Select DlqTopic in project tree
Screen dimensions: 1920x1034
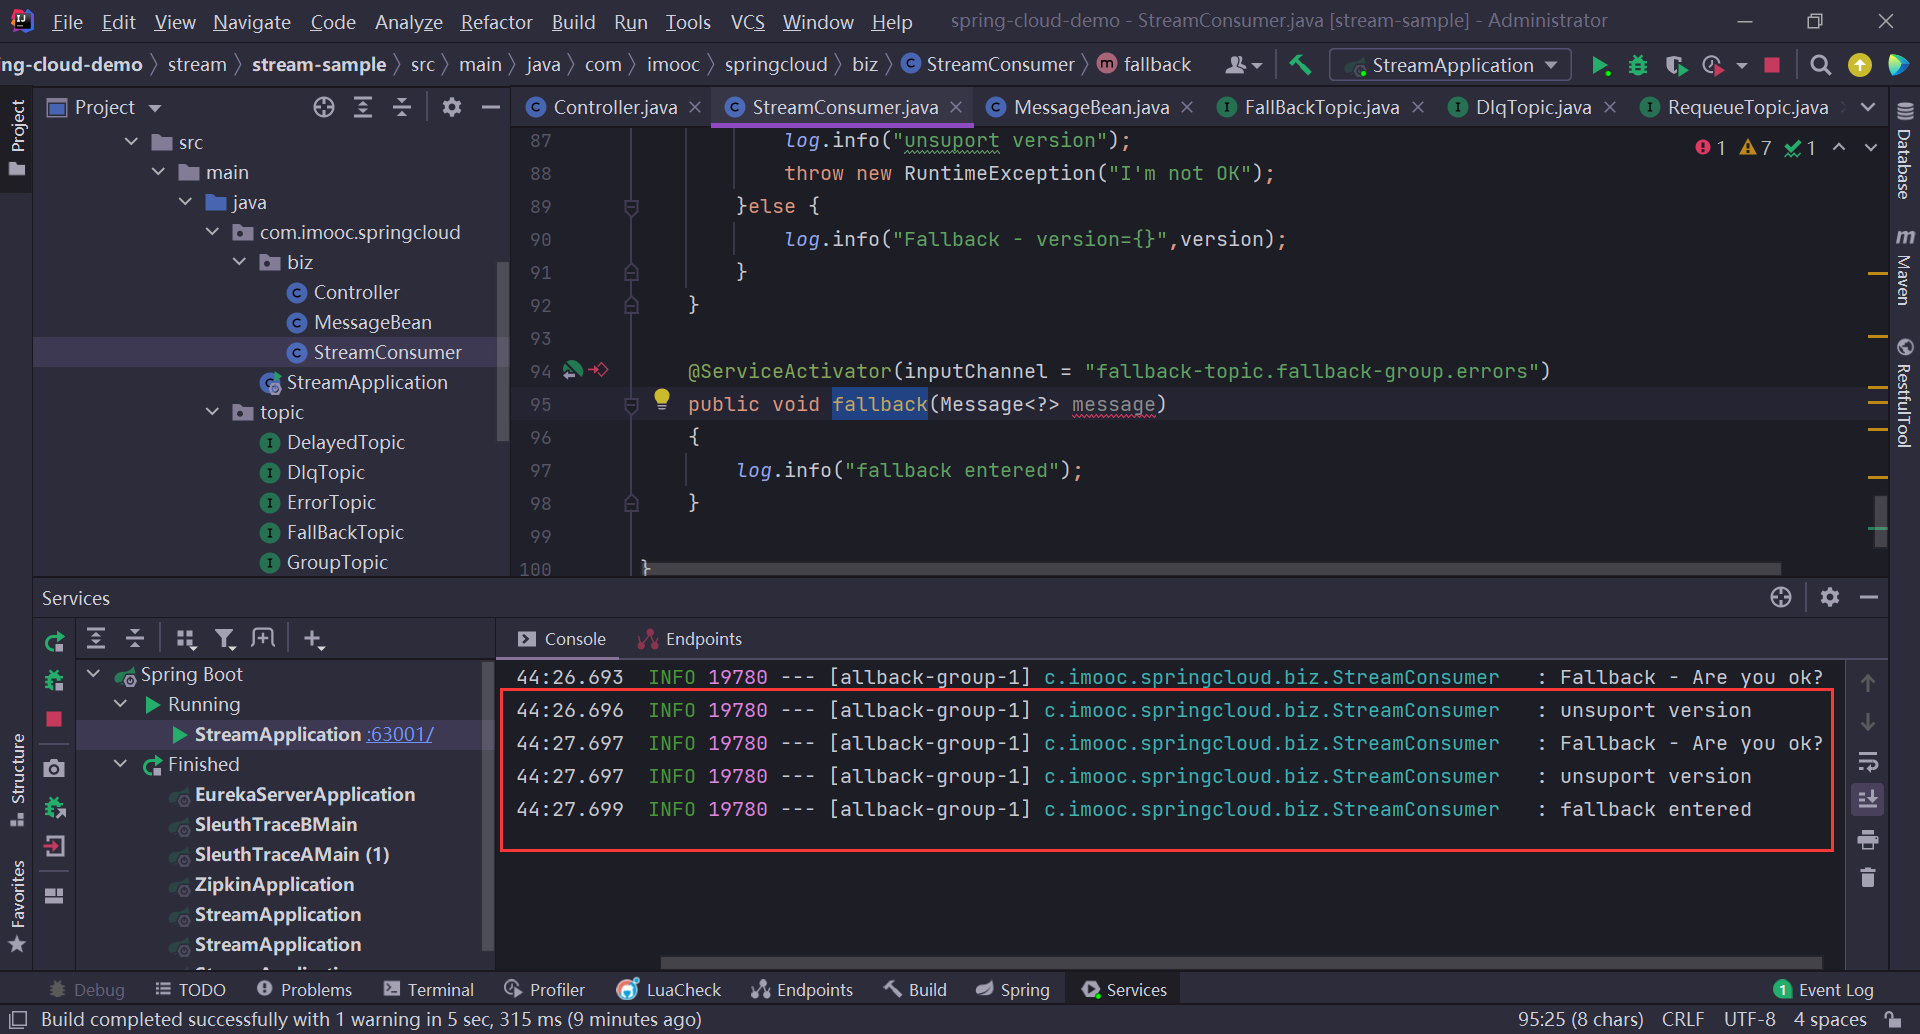tap(325, 472)
